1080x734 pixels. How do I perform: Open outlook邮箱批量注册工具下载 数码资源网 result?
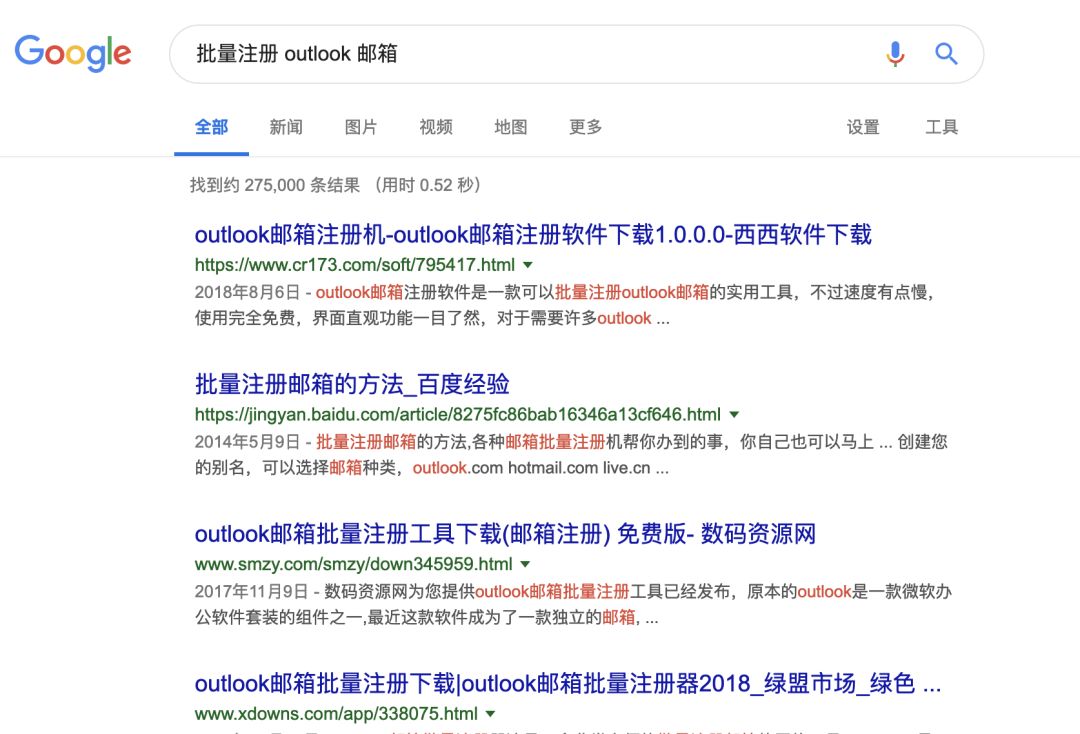(x=505, y=534)
